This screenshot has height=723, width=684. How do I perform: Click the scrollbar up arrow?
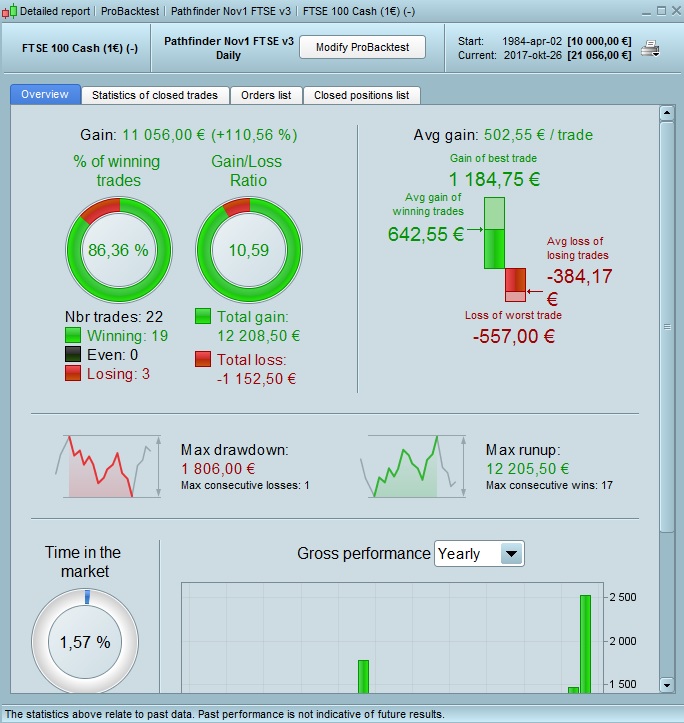pyautogui.click(x=667, y=113)
